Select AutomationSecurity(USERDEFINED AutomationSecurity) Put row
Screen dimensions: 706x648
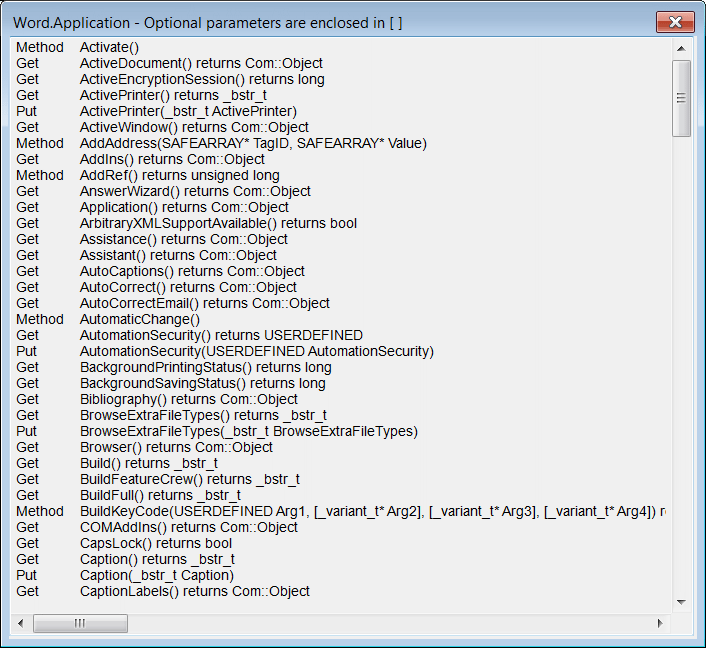(341, 351)
